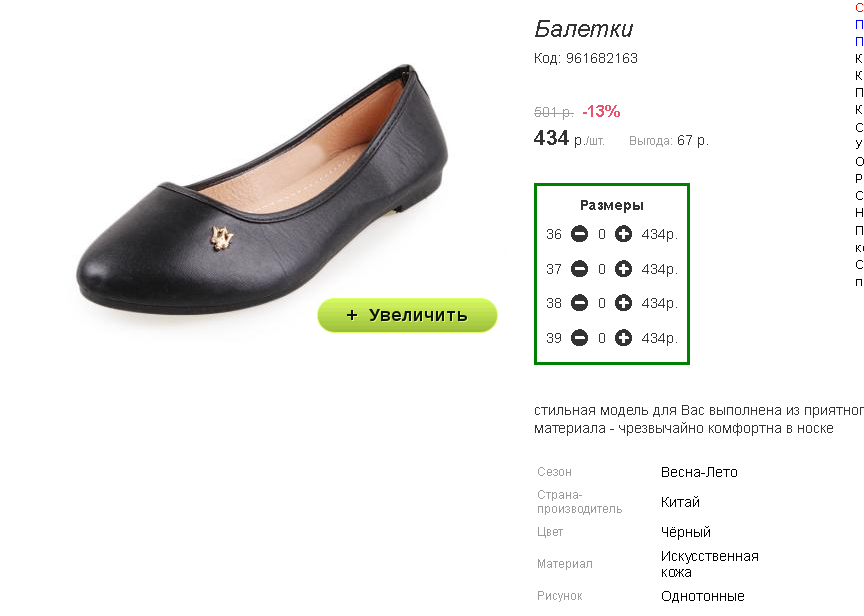Click the Балетки product title
864x616 pixels.
(x=584, y=29)
